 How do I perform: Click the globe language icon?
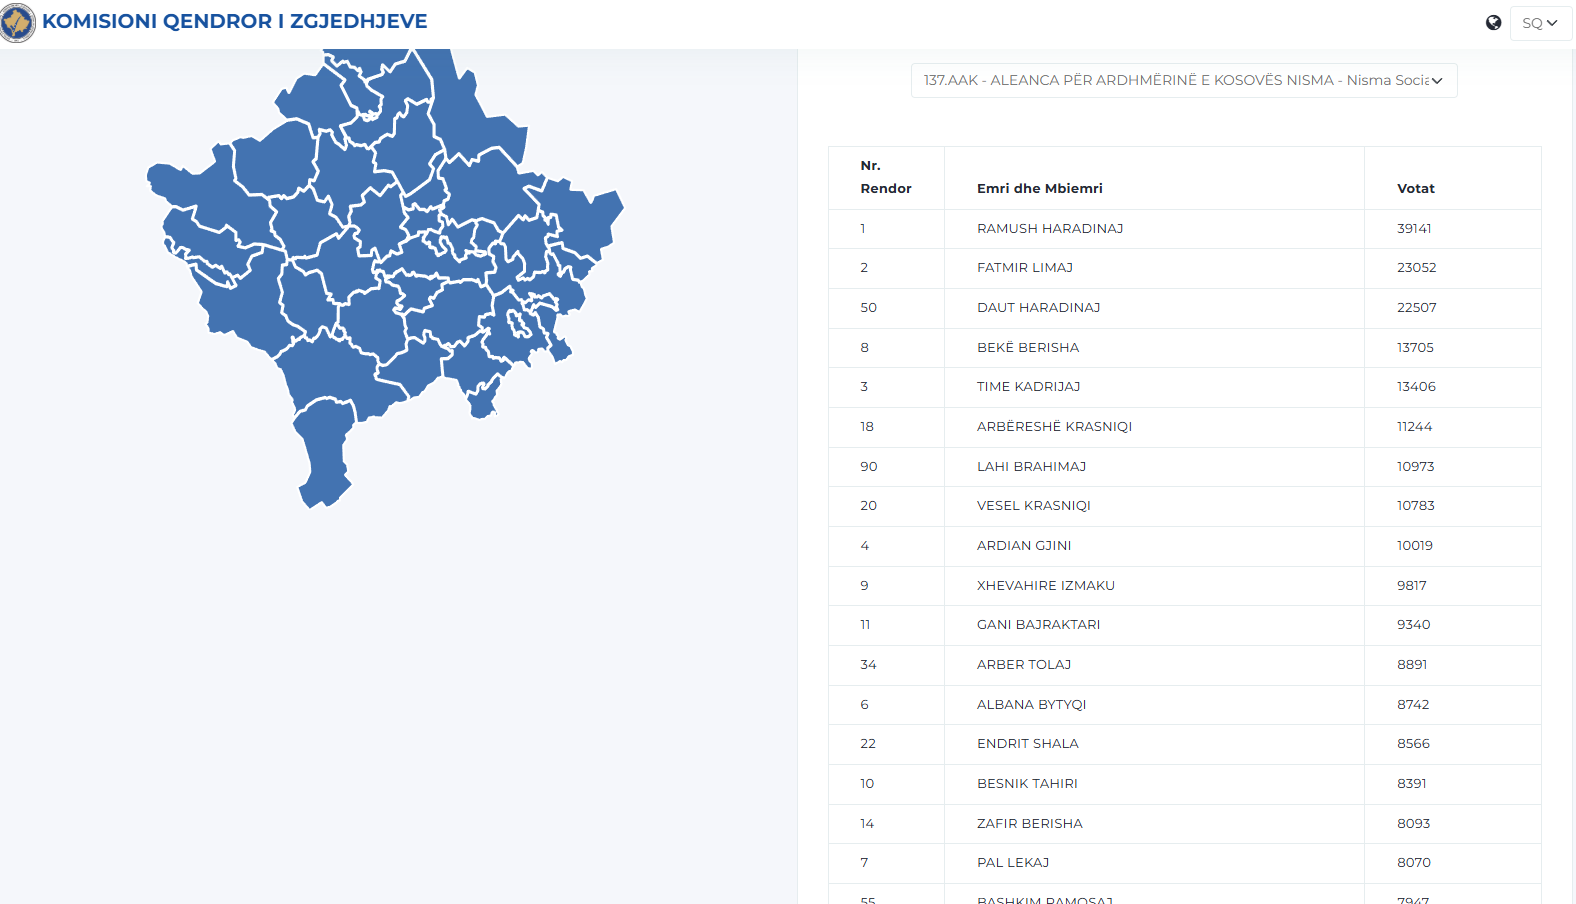tap(1493, 23)
